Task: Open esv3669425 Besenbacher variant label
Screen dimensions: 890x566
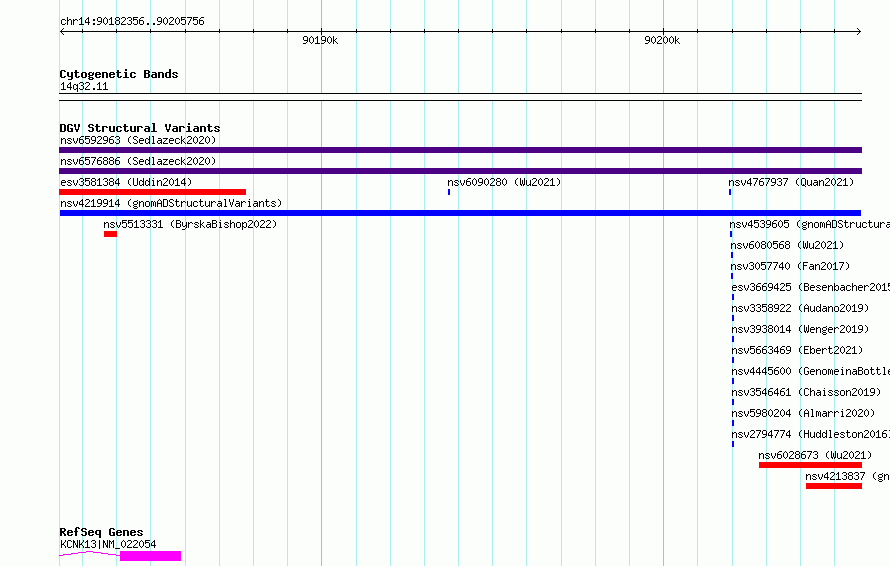Action: (811, 287)
